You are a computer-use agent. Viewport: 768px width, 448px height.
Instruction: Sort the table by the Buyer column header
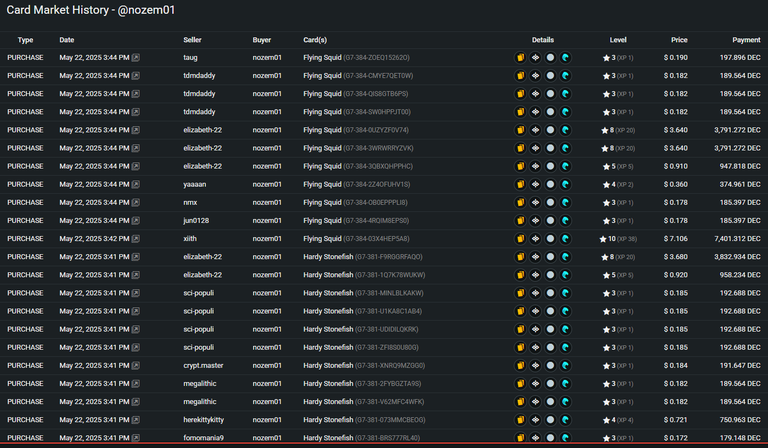[262, 40]
